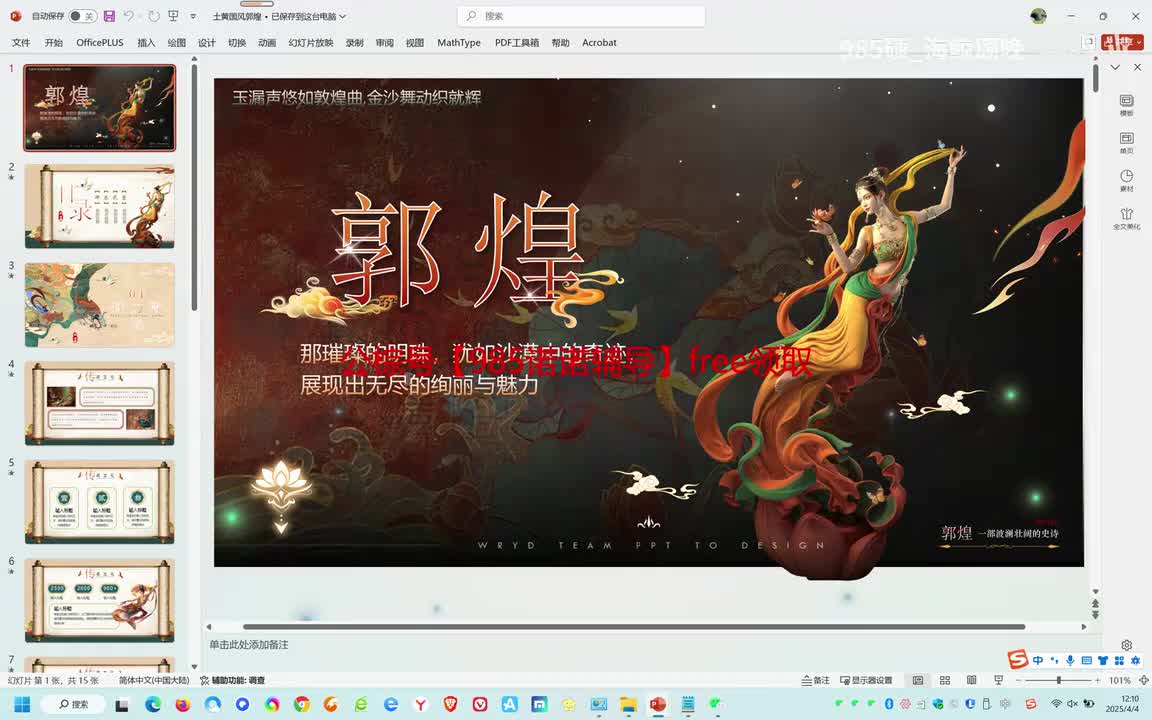Image resolution: width=1152 pixels, height=720 pixels.
Task: Toggle the 备注 (Notes) pane button
Action: pyautogui.click(x=816, y=680)
